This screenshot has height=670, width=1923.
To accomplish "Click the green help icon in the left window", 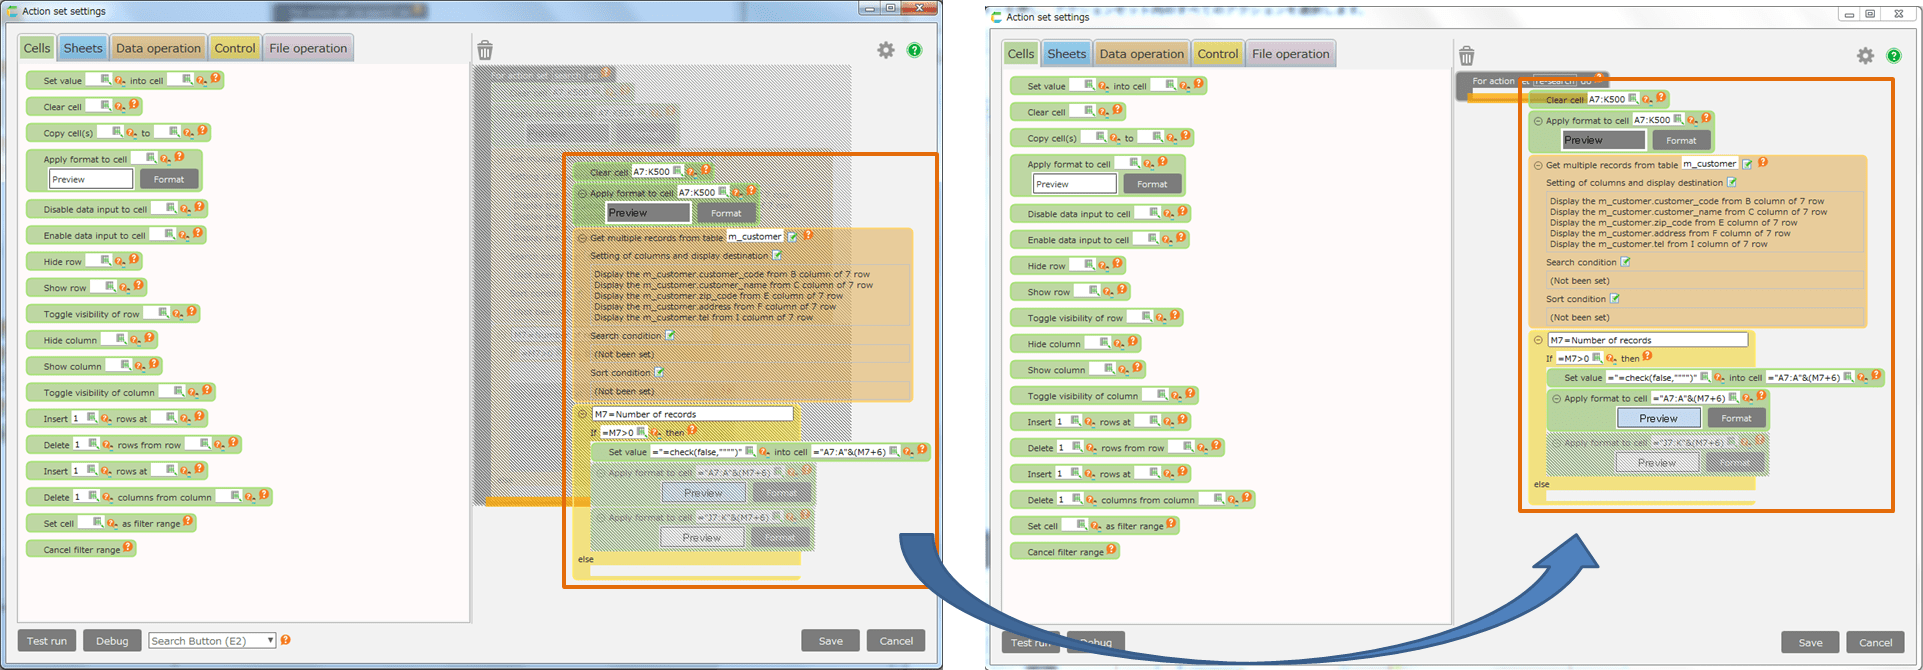I will (x=914, y=50).
